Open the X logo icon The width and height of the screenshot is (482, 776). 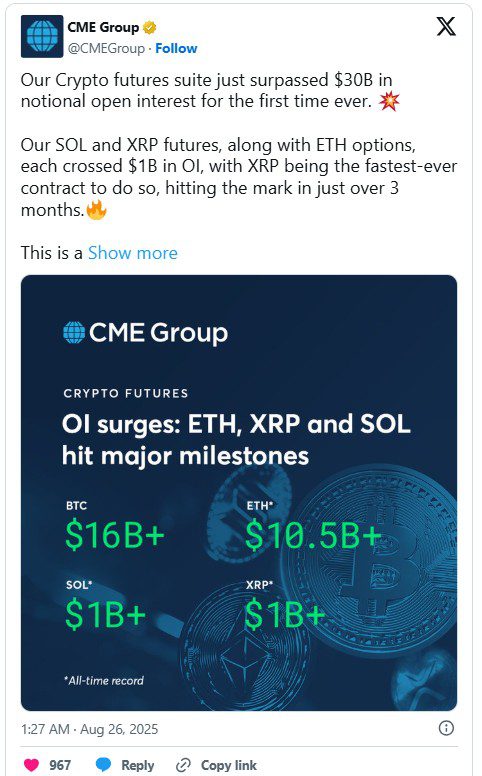(446, 26)
